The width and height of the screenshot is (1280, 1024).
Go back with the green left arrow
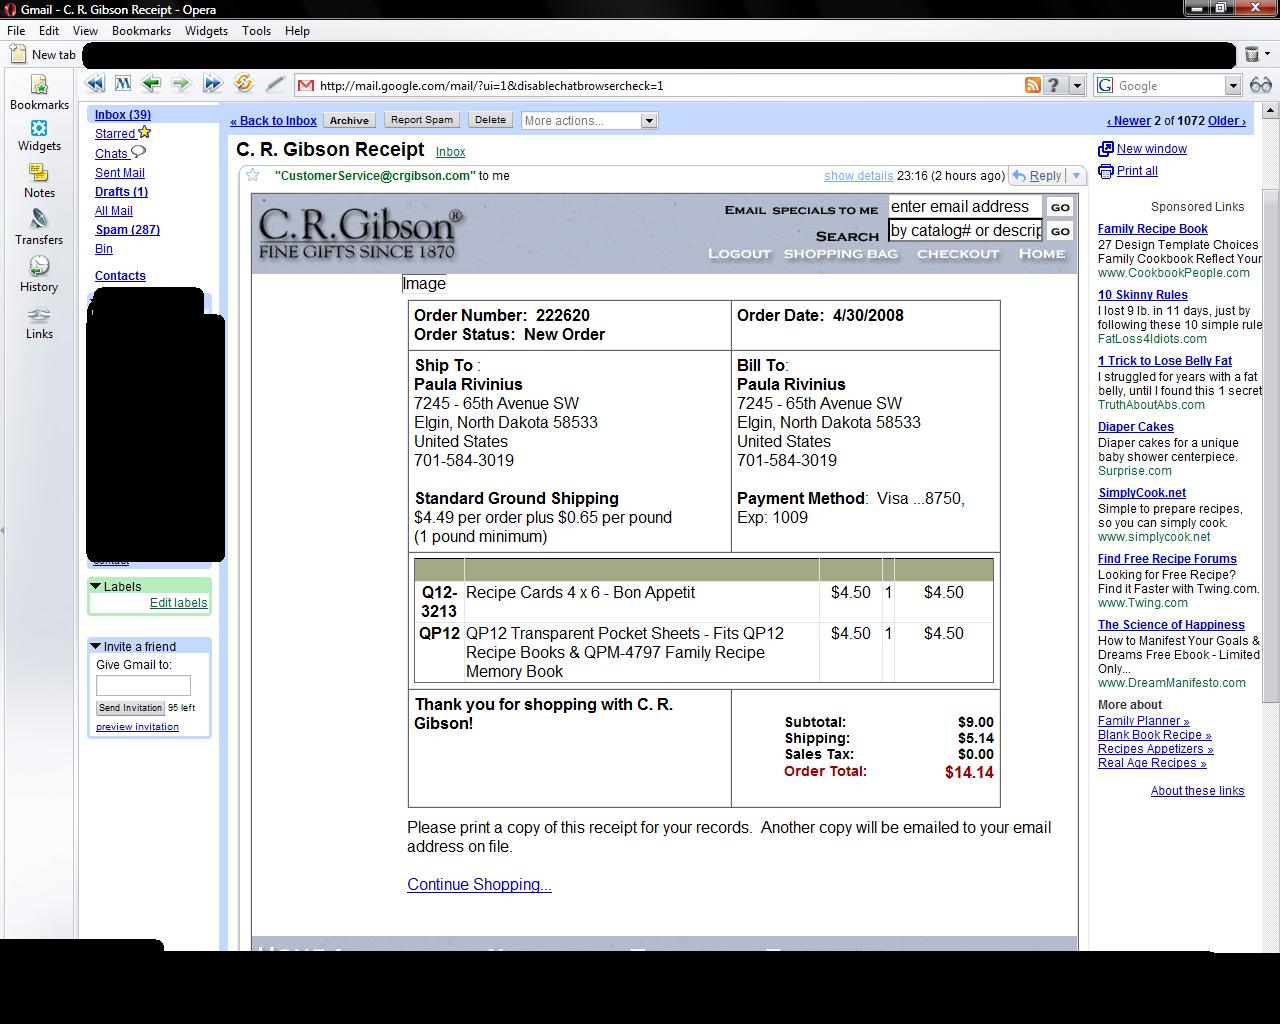(151, 84)
